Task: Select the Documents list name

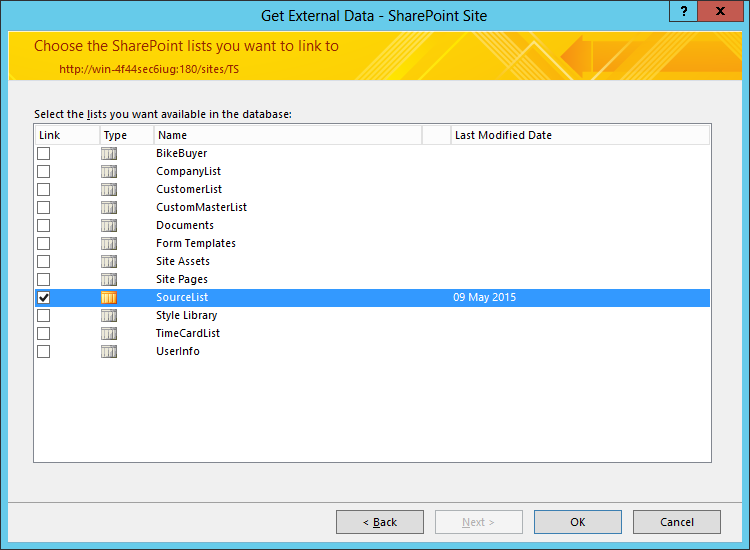Action: (x=185, y=226)
